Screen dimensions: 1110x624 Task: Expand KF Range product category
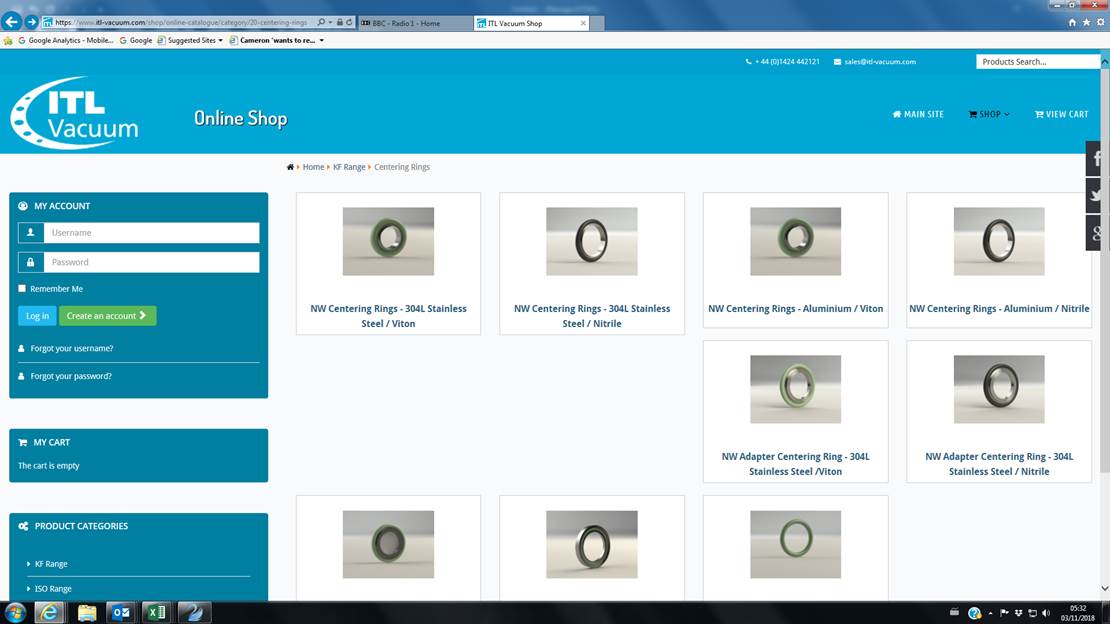[x=51, y=565]
